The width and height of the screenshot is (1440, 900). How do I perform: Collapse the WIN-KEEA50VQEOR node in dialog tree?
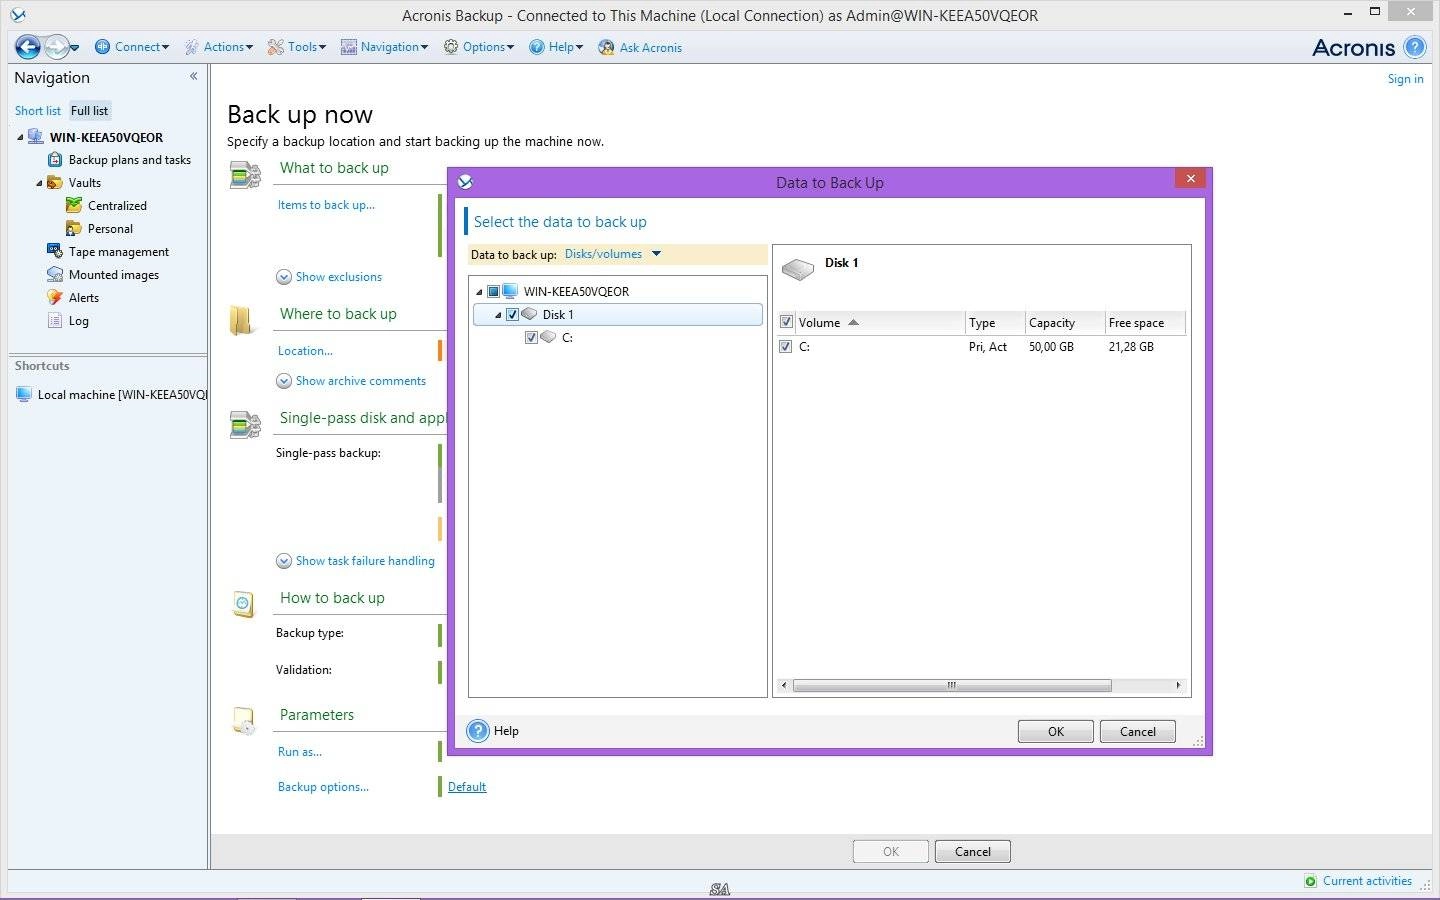coord(479,292)
